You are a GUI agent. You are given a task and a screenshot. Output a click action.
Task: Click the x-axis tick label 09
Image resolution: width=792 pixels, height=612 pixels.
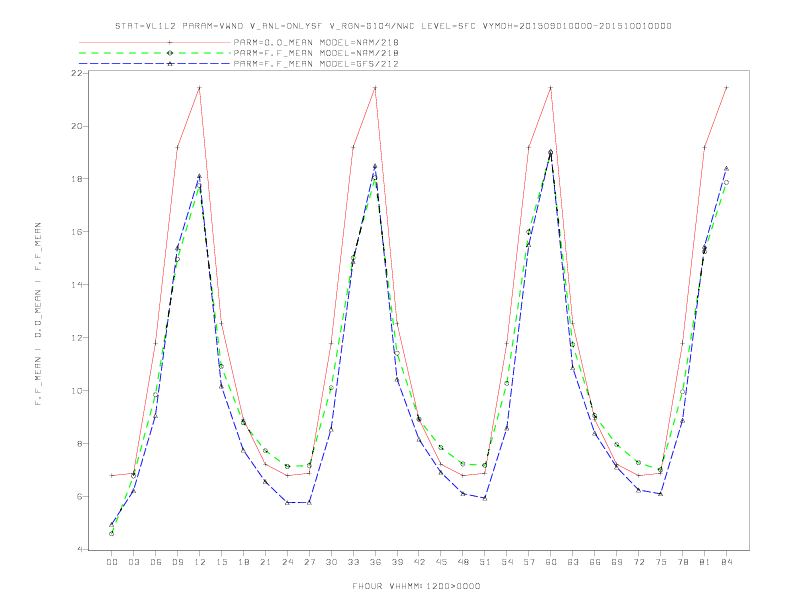pos(177,562)
